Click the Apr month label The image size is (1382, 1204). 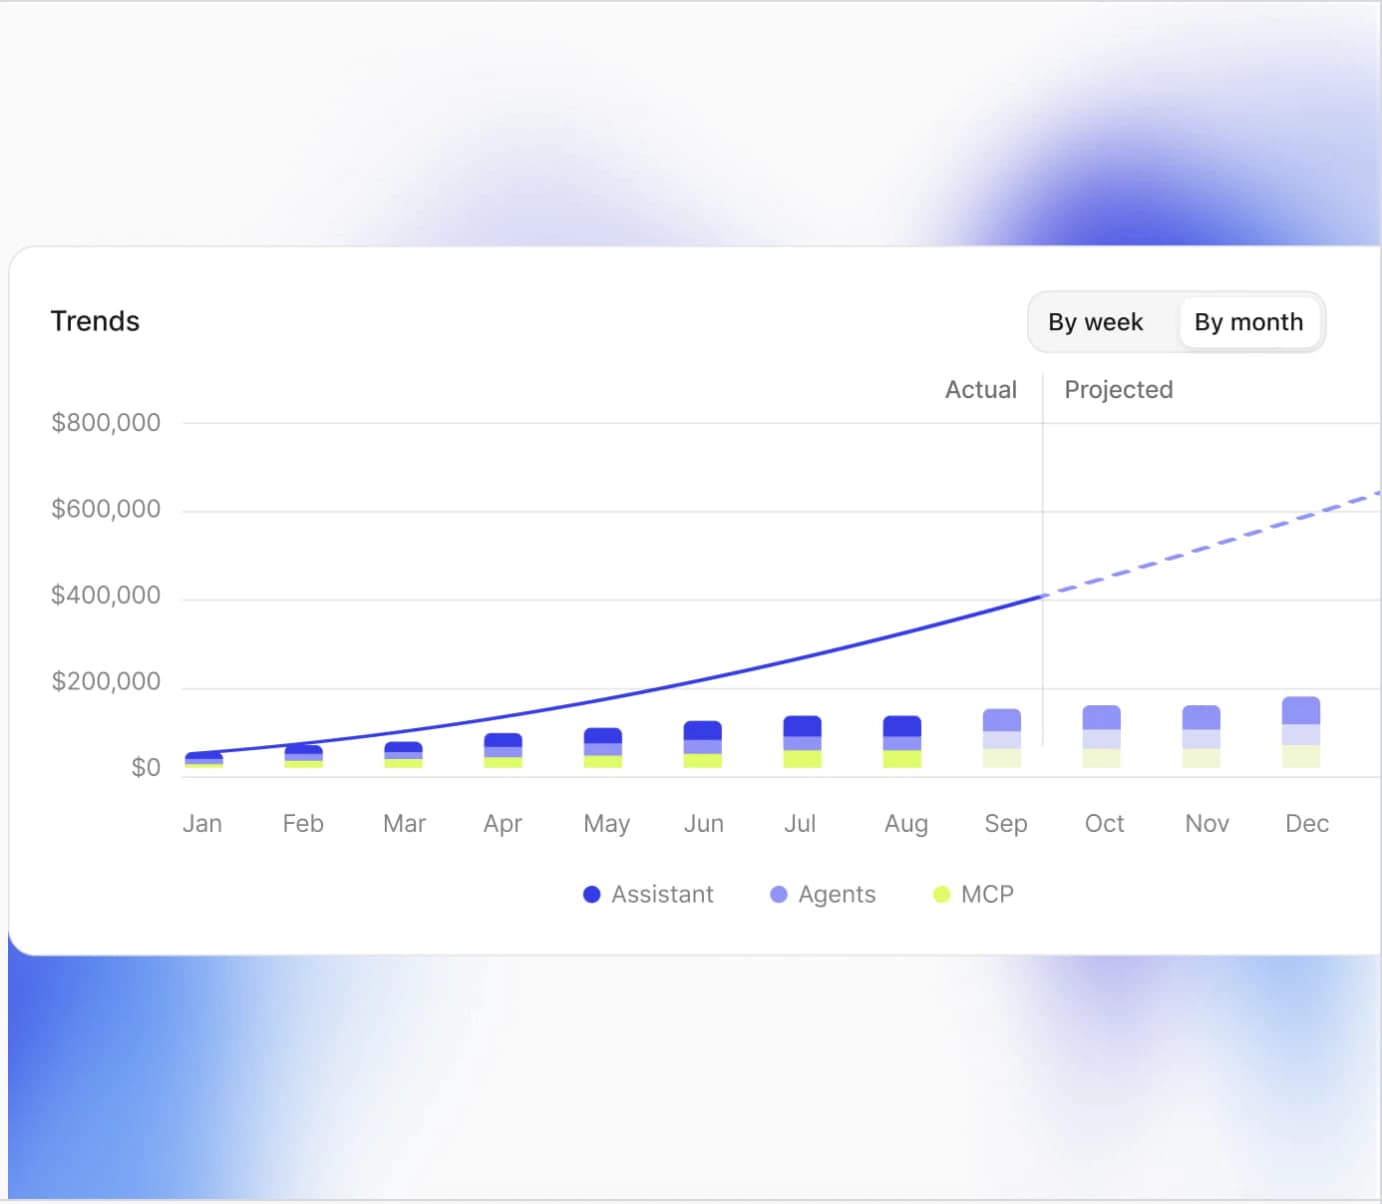(503, 824)
